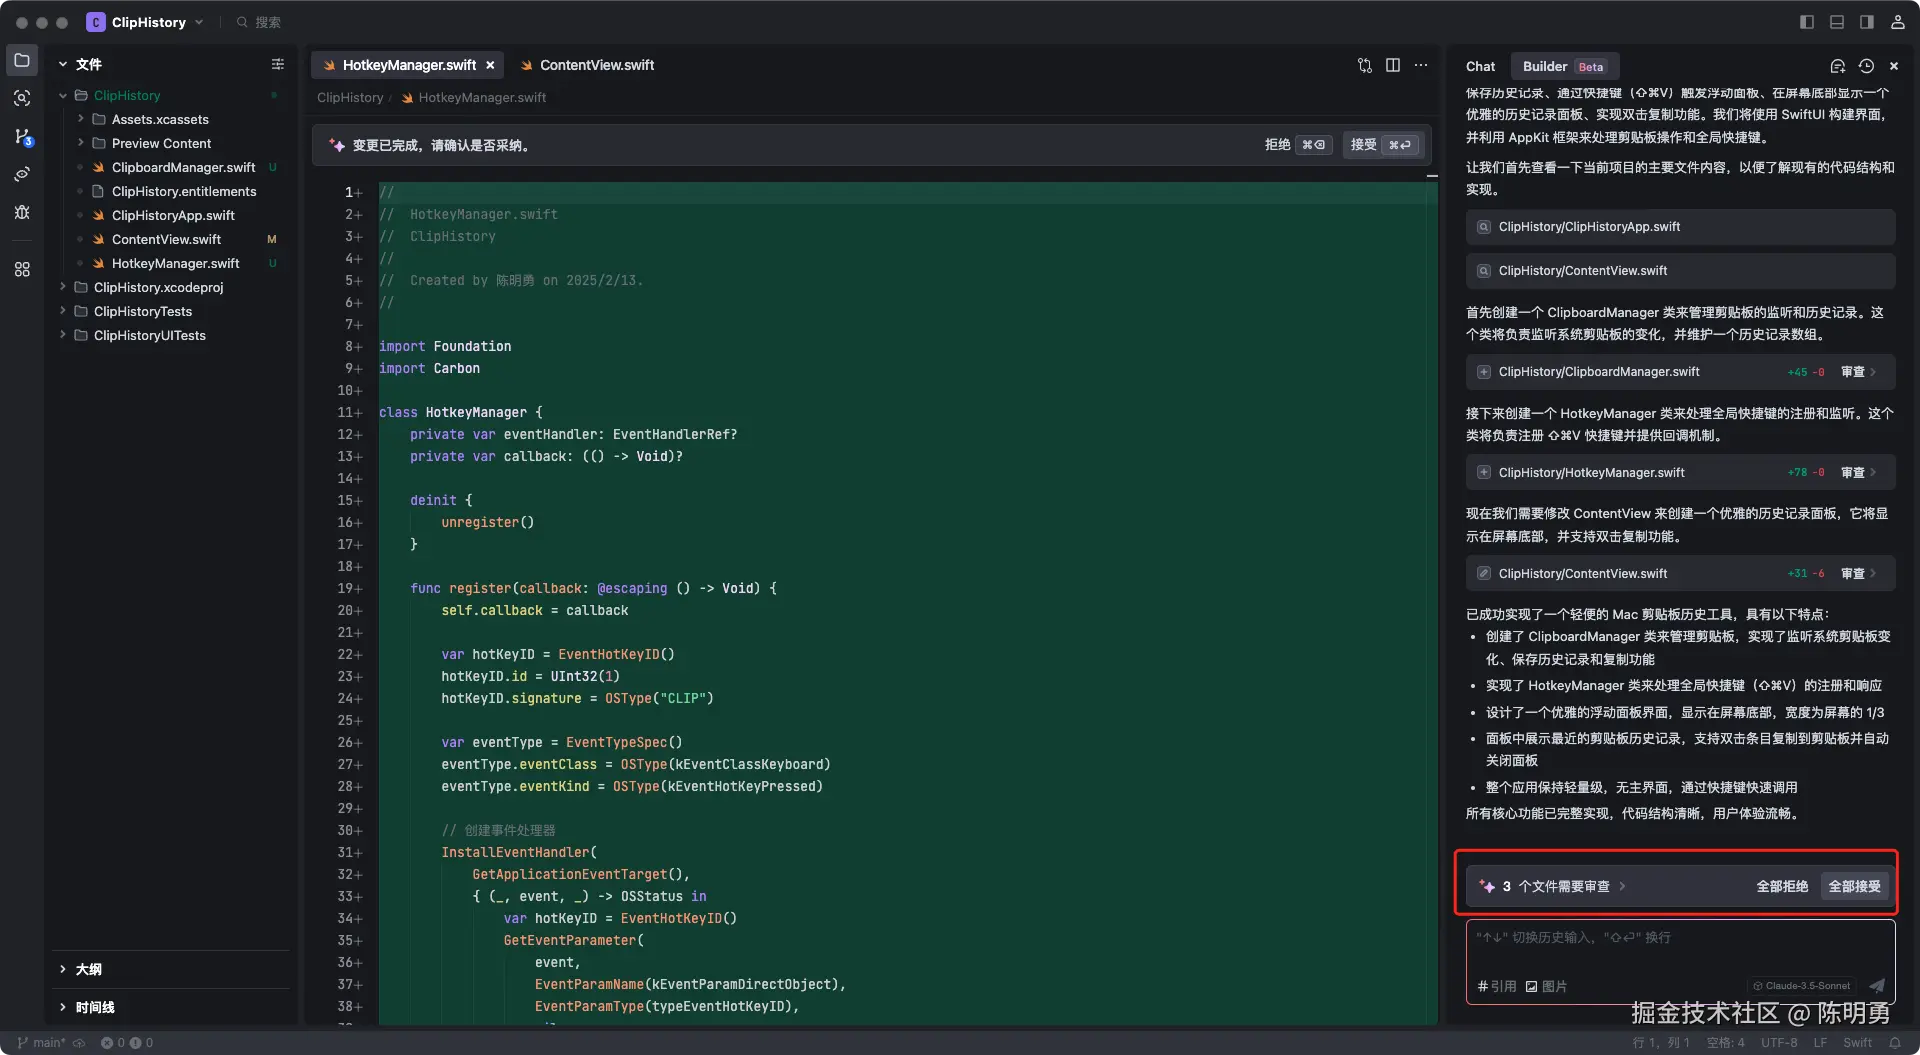Expand the 大纲 outline section

point(88,969)
